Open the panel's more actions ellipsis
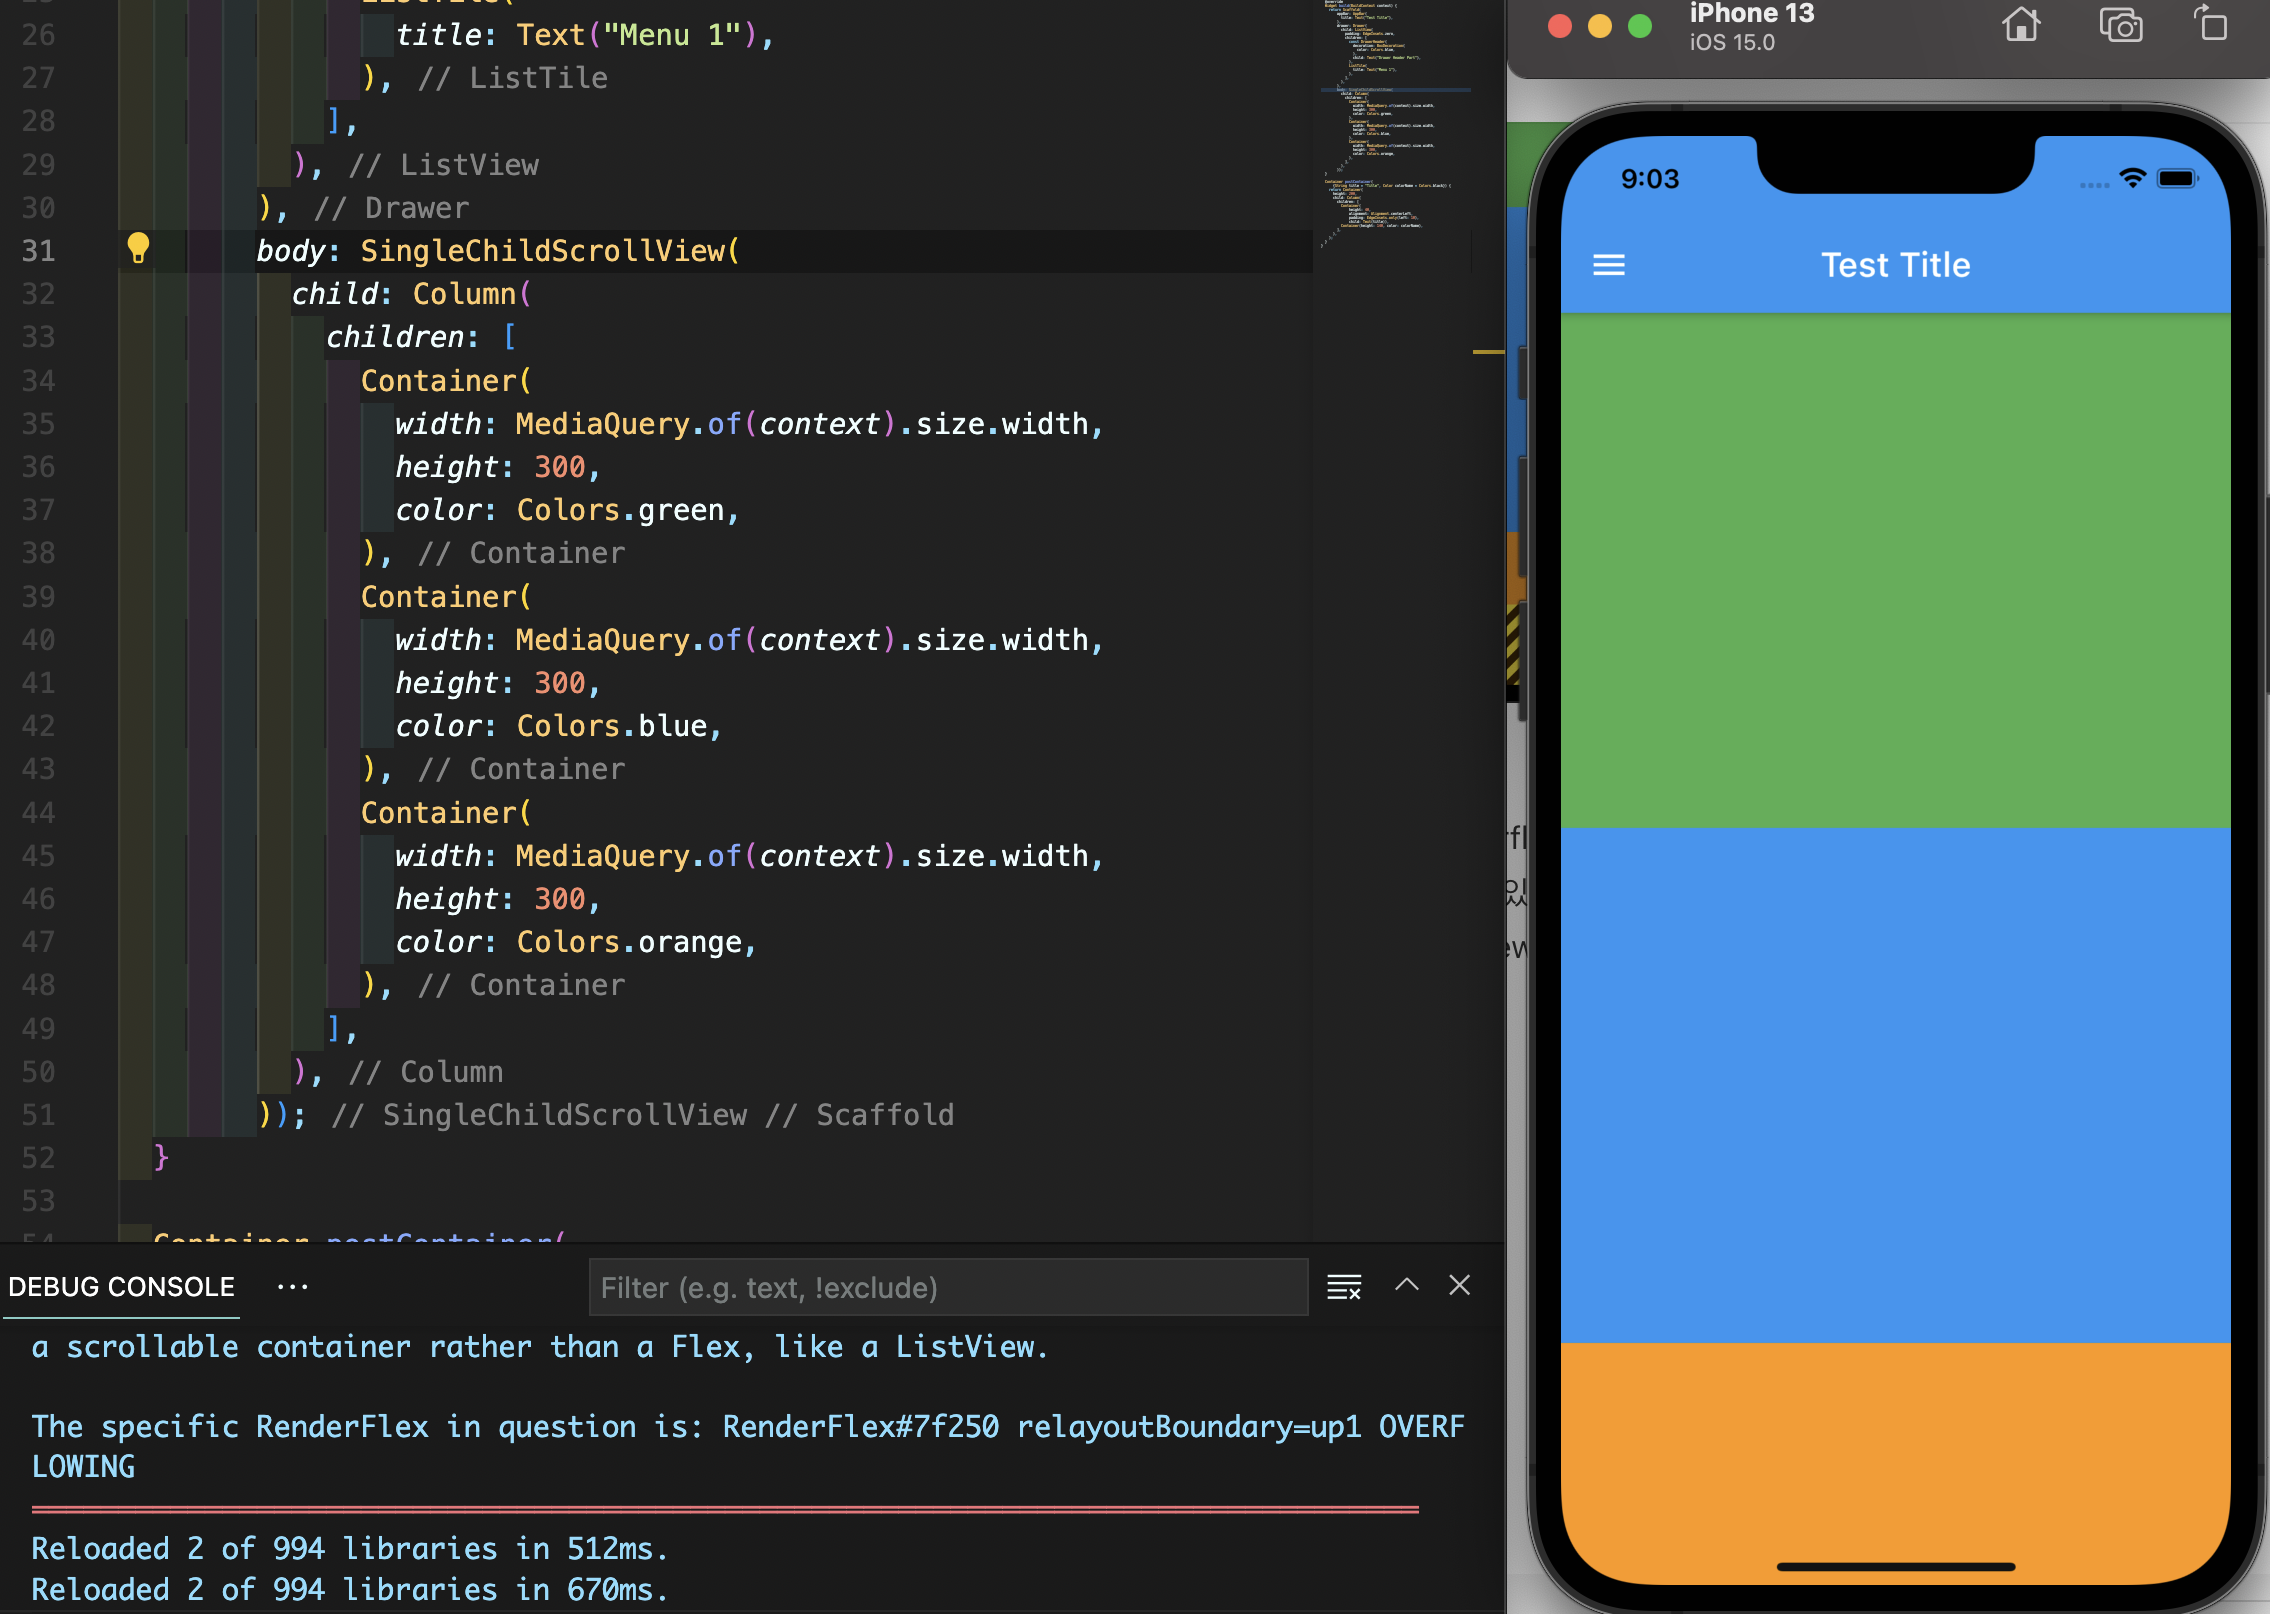This screenshot has width=2270, height=1614. (x=292, y=1287)
